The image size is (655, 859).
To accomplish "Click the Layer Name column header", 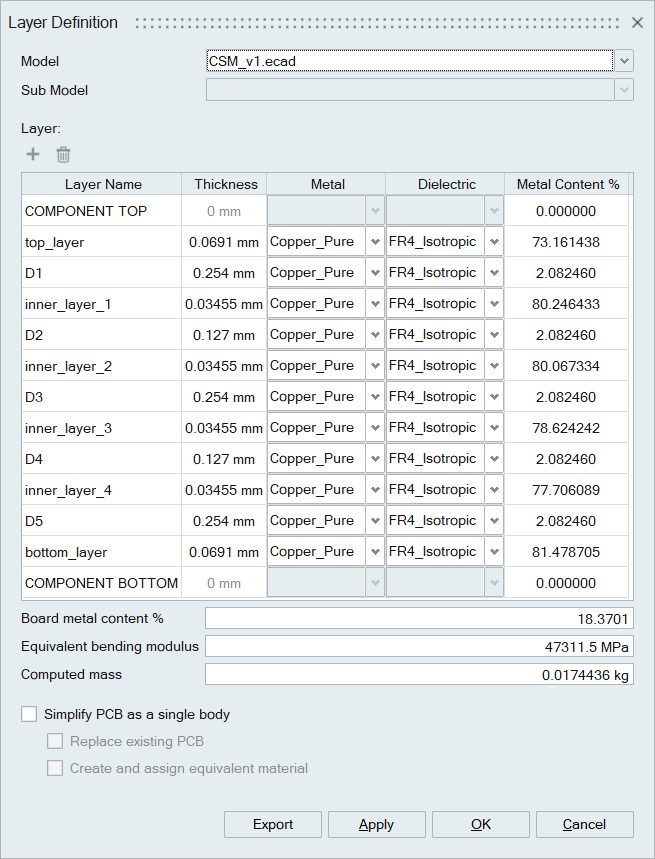I will point(103,184).
